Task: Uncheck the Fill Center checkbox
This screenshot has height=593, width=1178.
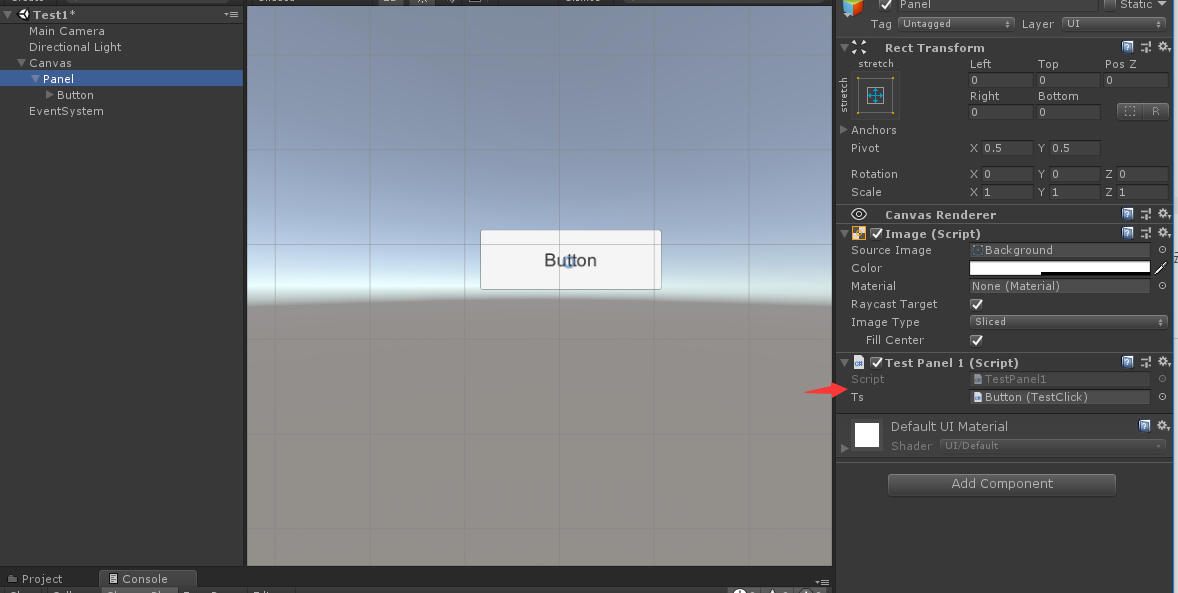Action: pos(976,340)
